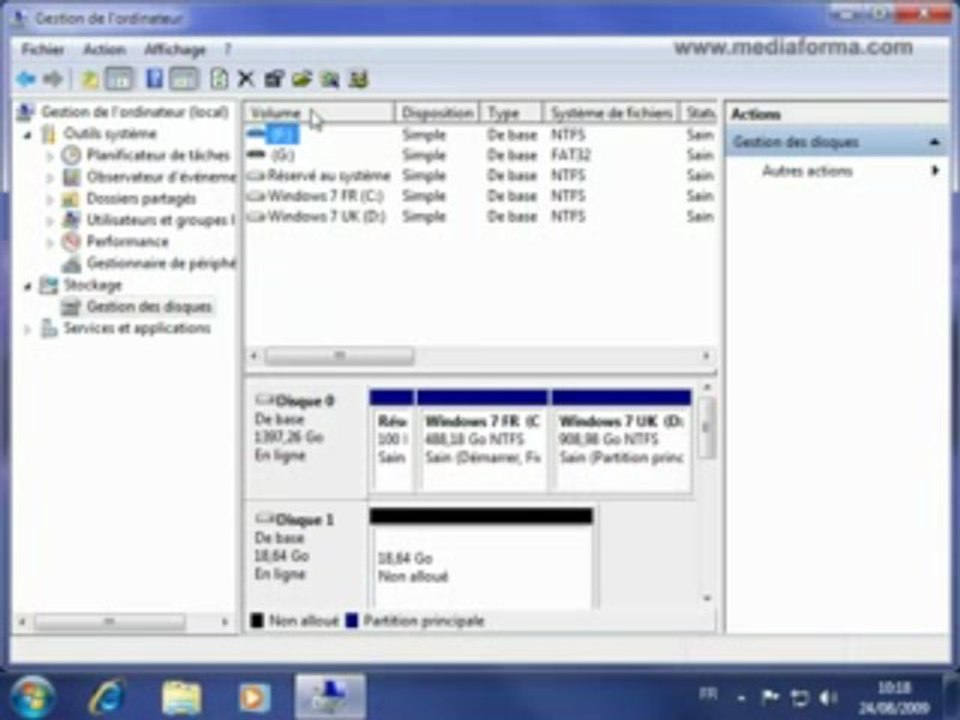Image resolution: width=960 pixels, height=720 pixels.
Task: Select the Planificateur de tâches clock icon
Action: 71,156
